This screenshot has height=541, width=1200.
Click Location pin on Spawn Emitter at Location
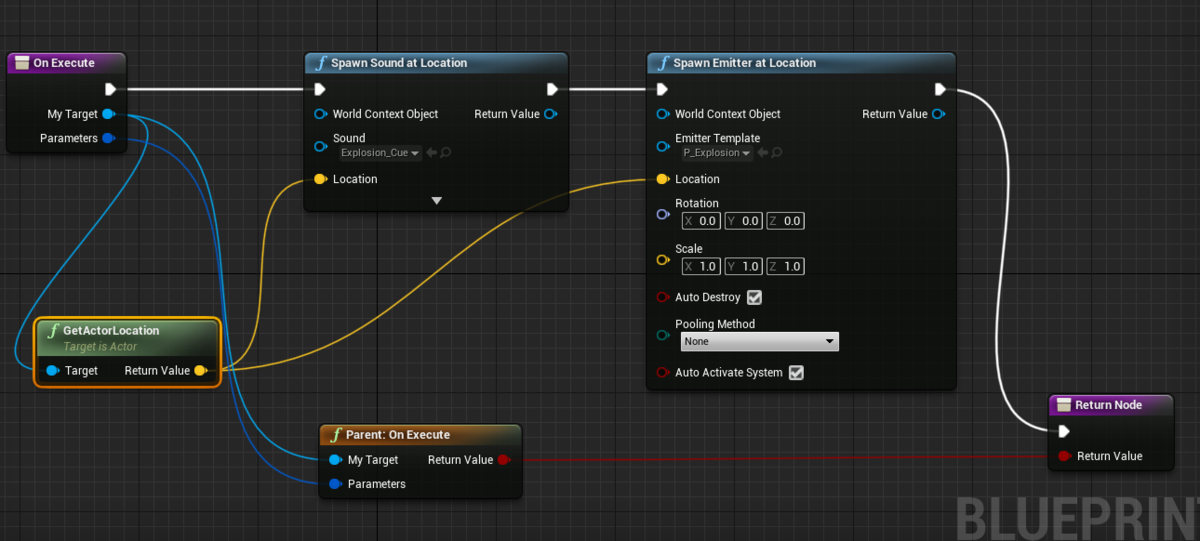[x=662, y=179]
